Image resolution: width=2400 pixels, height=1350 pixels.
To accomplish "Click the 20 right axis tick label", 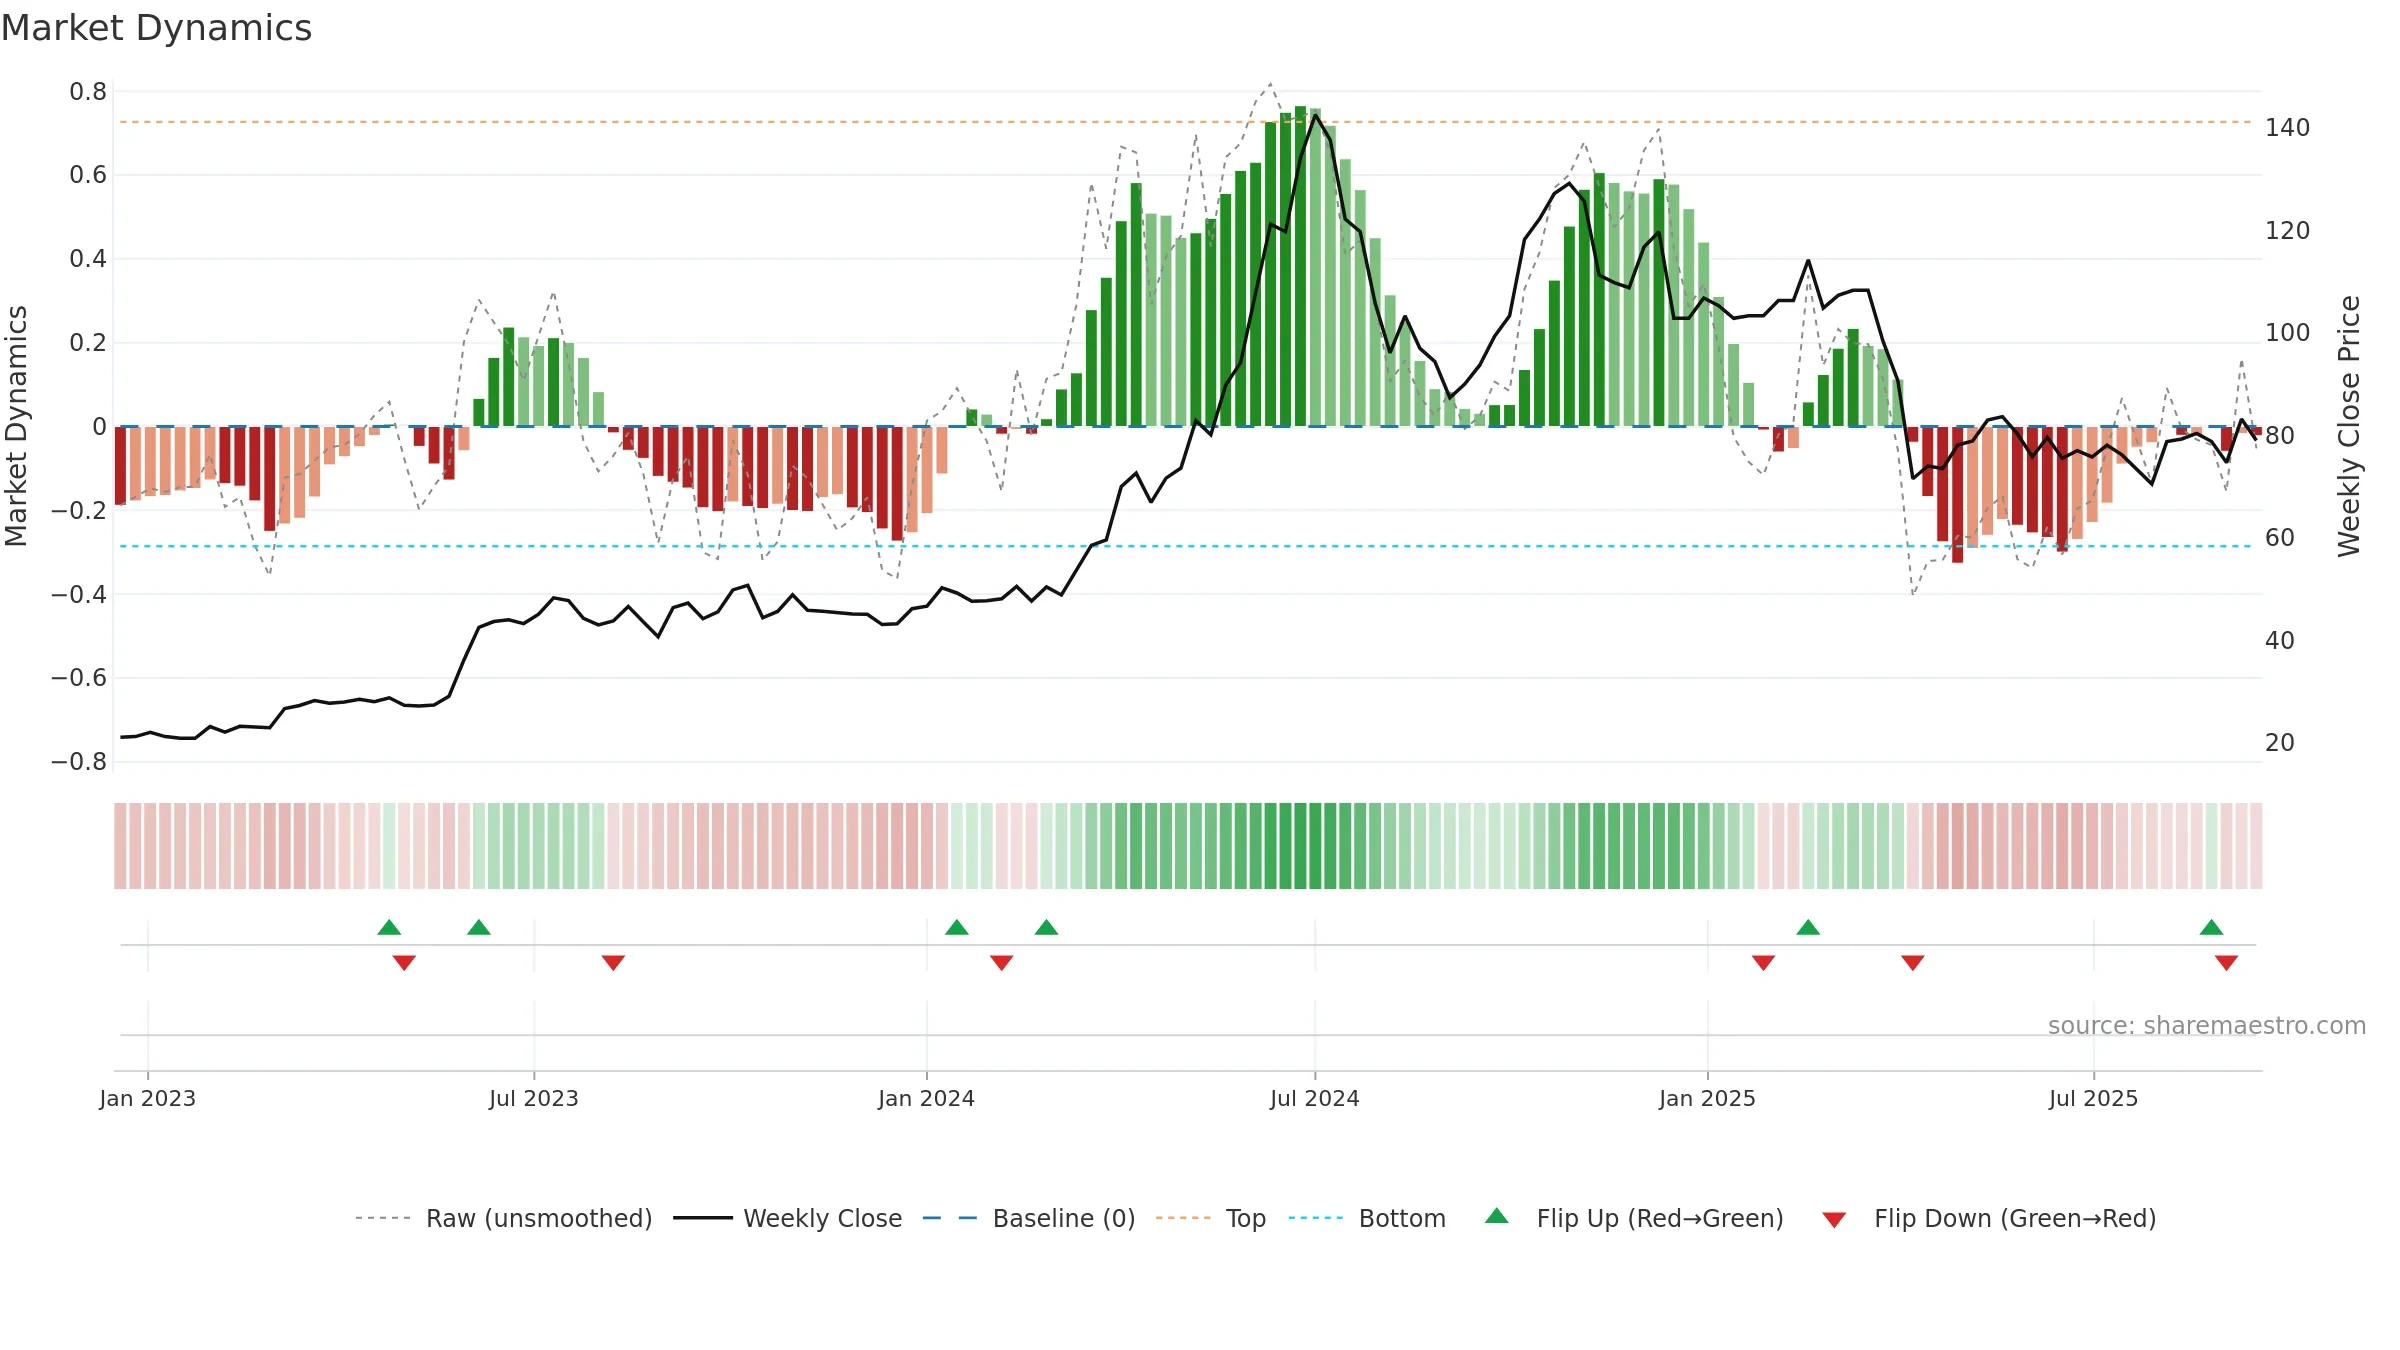I will [x=2280, y=743].
